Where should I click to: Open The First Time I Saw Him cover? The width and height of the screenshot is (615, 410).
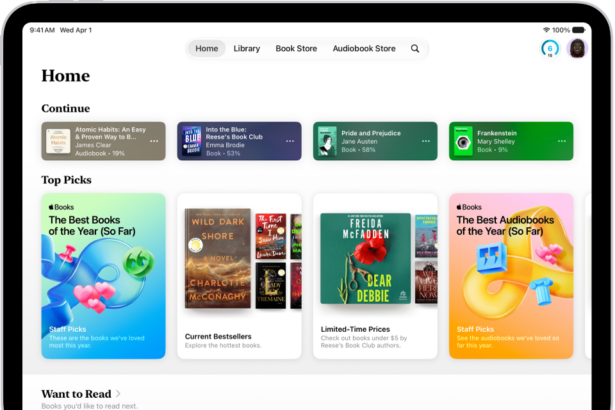point(271,236)
